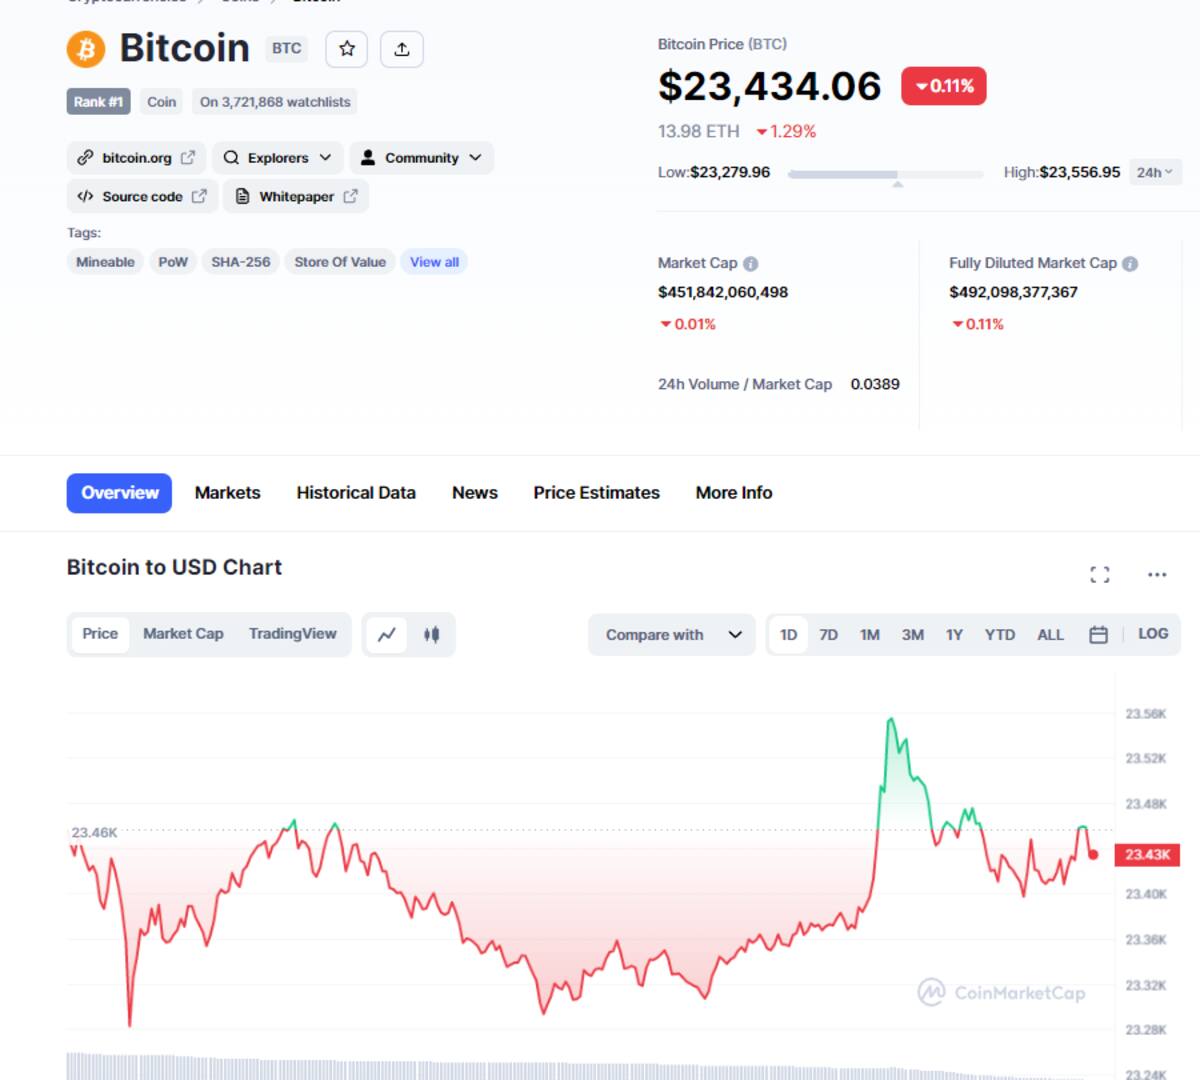
Task: Click the 24h low-high price range bar
Action: [886, 174]
